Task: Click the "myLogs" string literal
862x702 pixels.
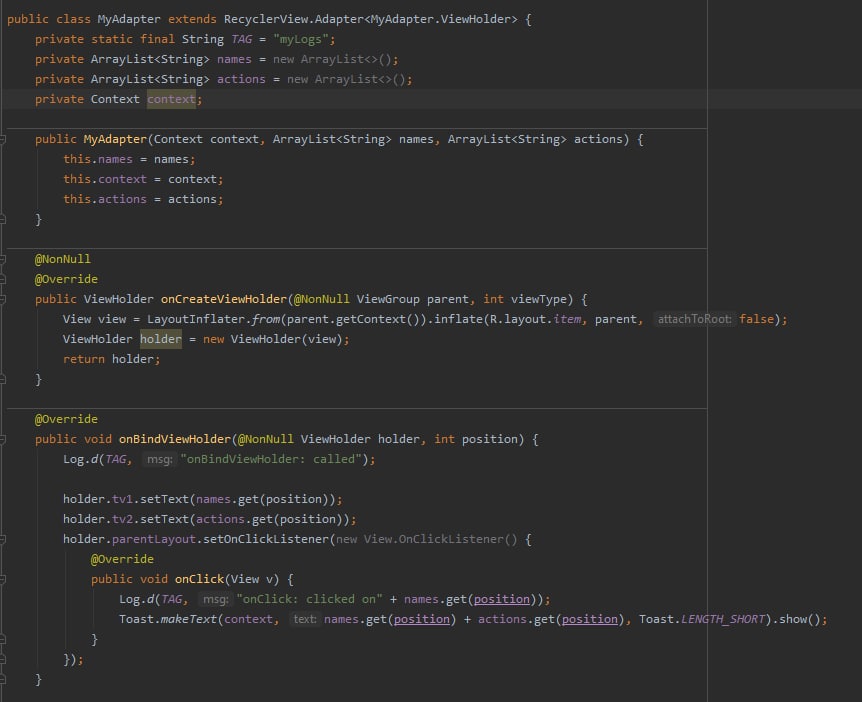Action: click(301, 39)
